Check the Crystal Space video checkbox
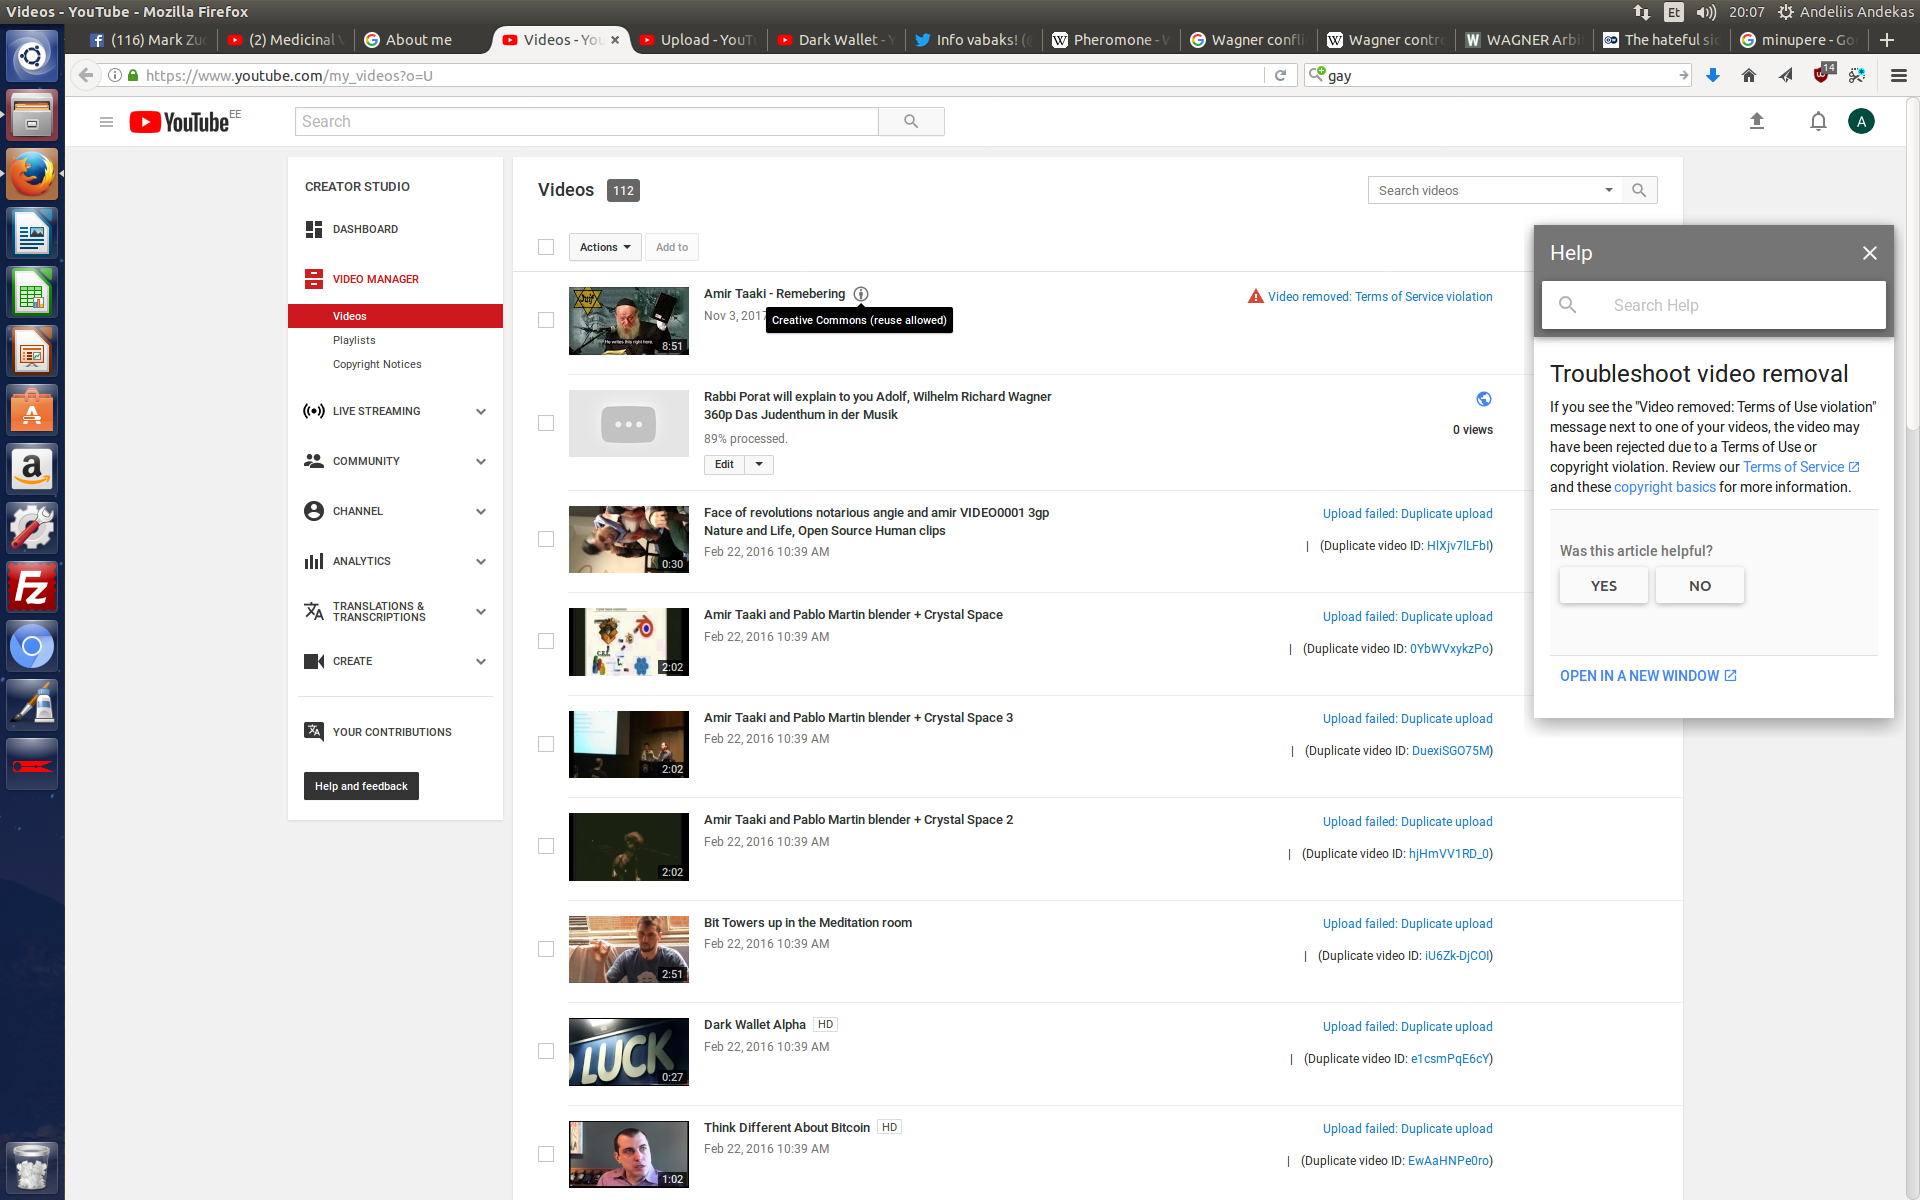This screenshot has height=1200, width=1920. tap(546, 641)
